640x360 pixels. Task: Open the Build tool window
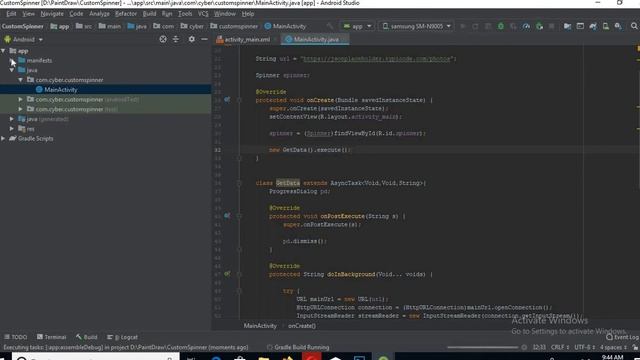coord(87,337)
